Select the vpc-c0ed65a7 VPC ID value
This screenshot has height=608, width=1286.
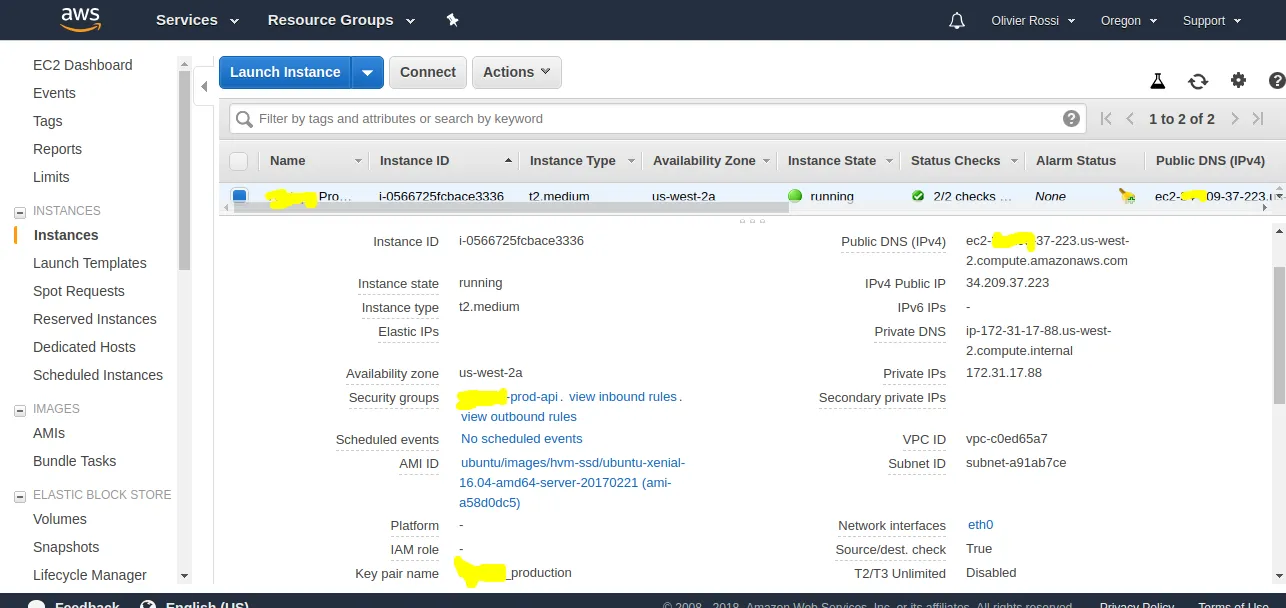coord(1007,439)
